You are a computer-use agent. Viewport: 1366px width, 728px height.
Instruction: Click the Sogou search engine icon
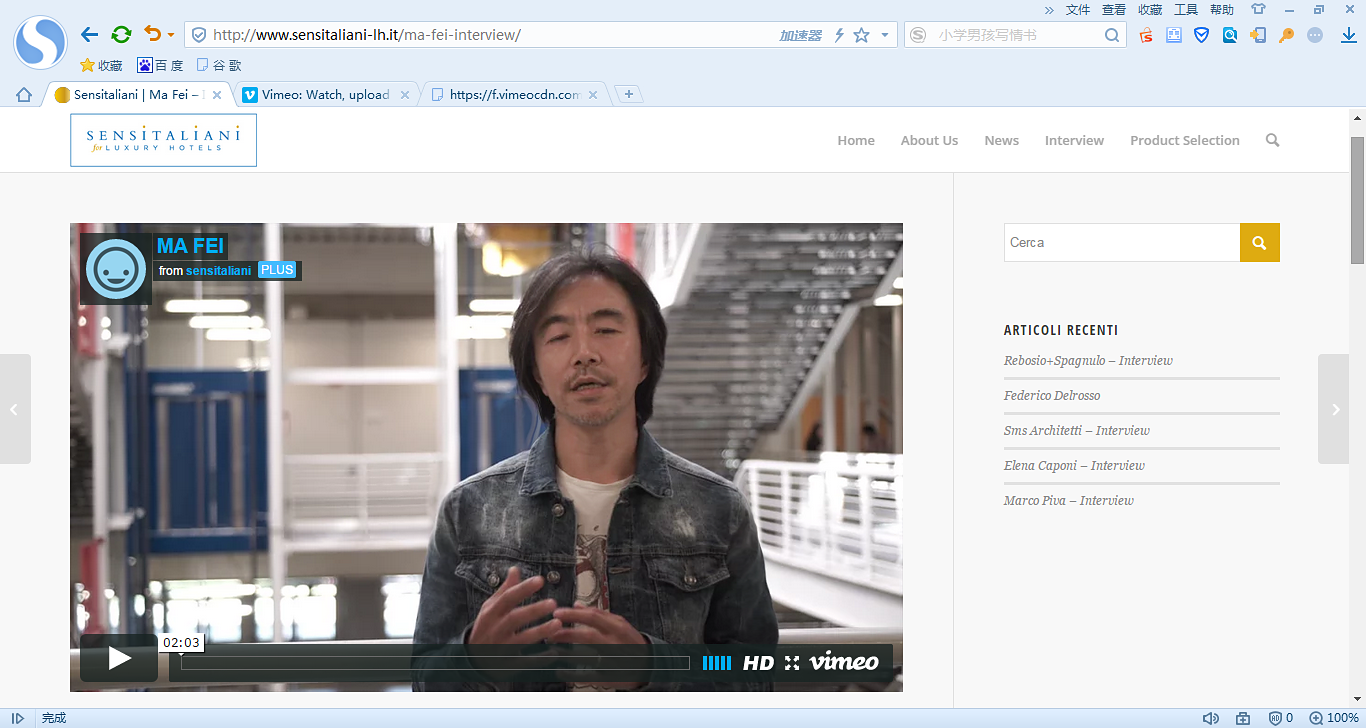pos(919,35)
